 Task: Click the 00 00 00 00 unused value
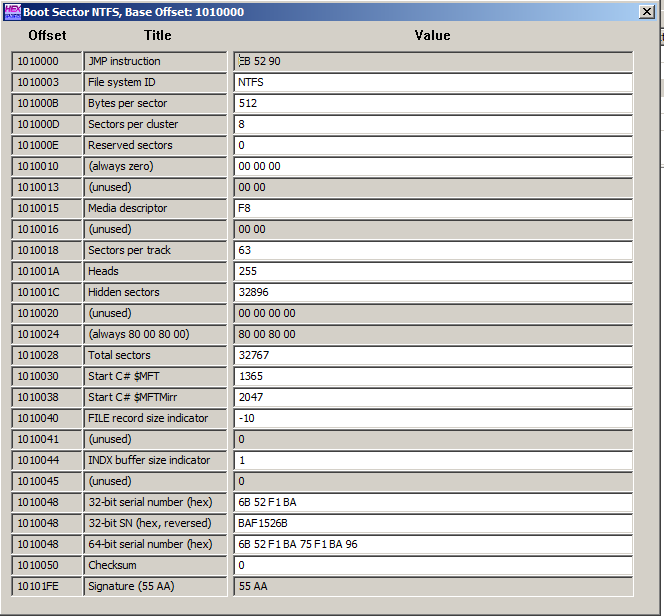[433, 313]
